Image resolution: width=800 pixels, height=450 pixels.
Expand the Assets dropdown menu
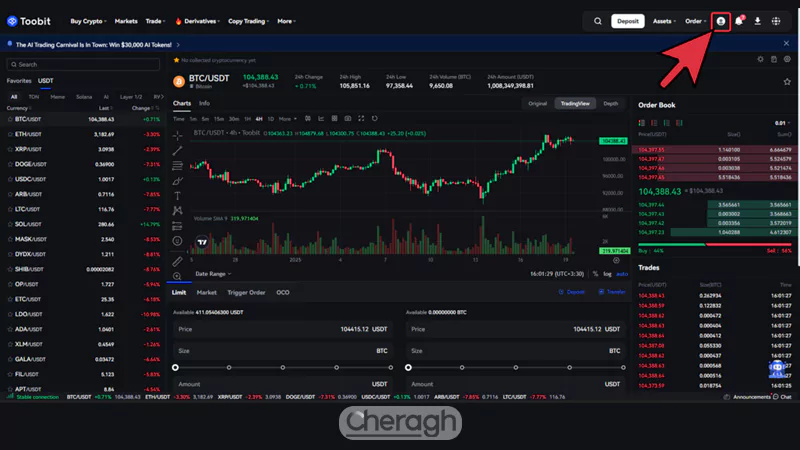pos(663,20)
